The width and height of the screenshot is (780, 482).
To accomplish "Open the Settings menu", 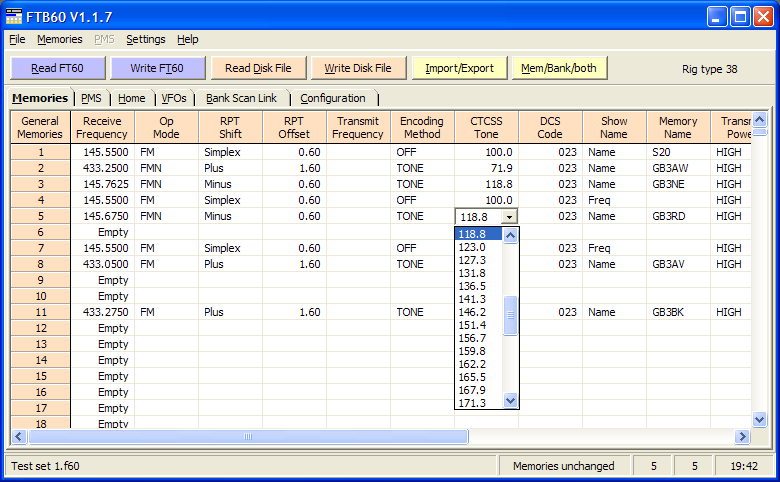I will pyautogui.click(x=145, y=39).
